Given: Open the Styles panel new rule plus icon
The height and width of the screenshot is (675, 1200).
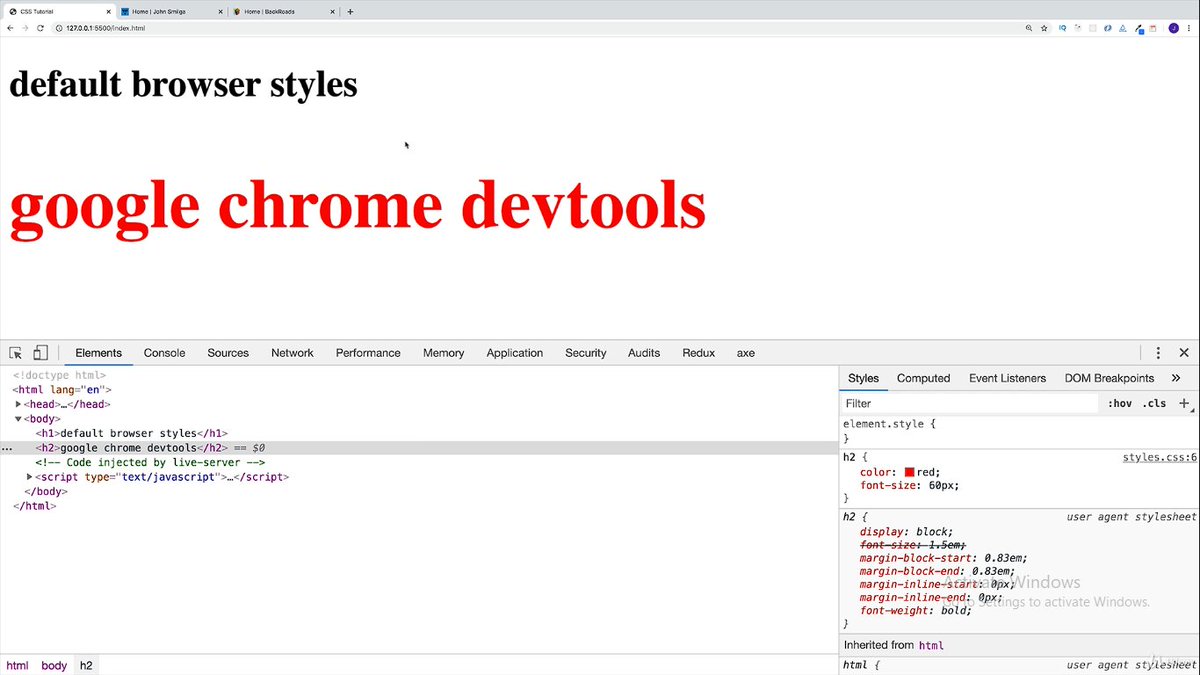Looking at the screenshot, I should pos(1184,403).
